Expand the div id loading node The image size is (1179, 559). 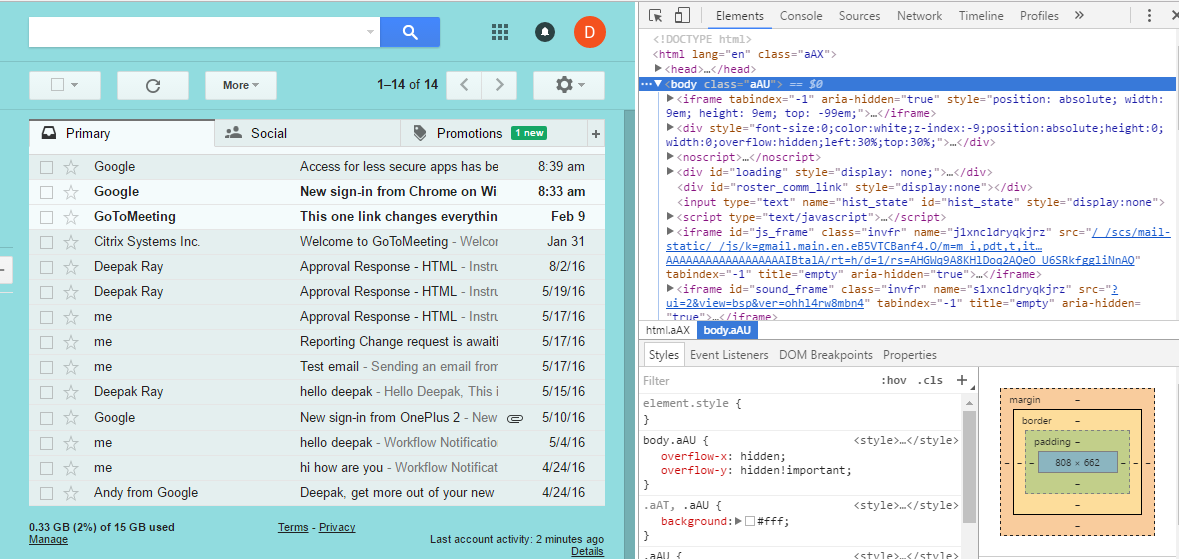click(671, 172)
